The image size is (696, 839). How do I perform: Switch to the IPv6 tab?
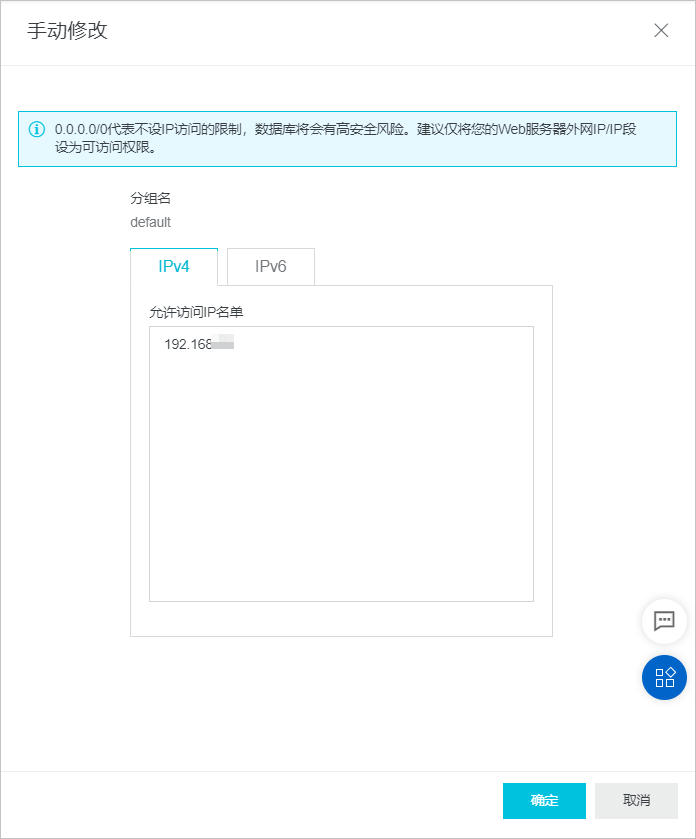(271, 266)
